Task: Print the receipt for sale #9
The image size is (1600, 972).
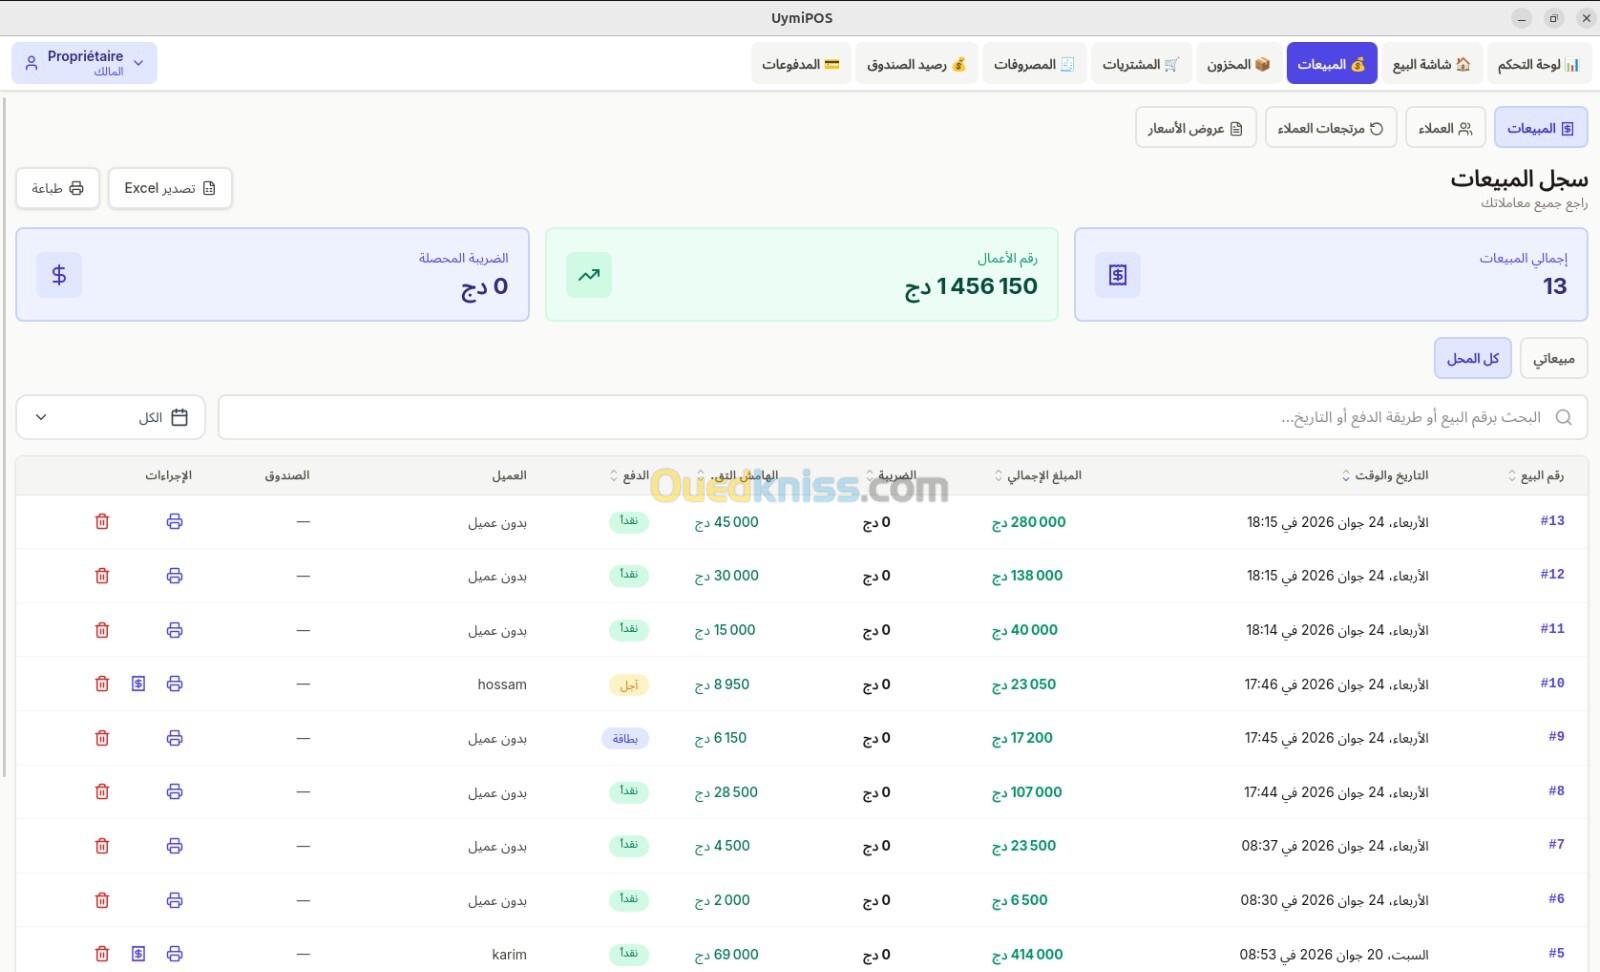Action: pos(174,738)
